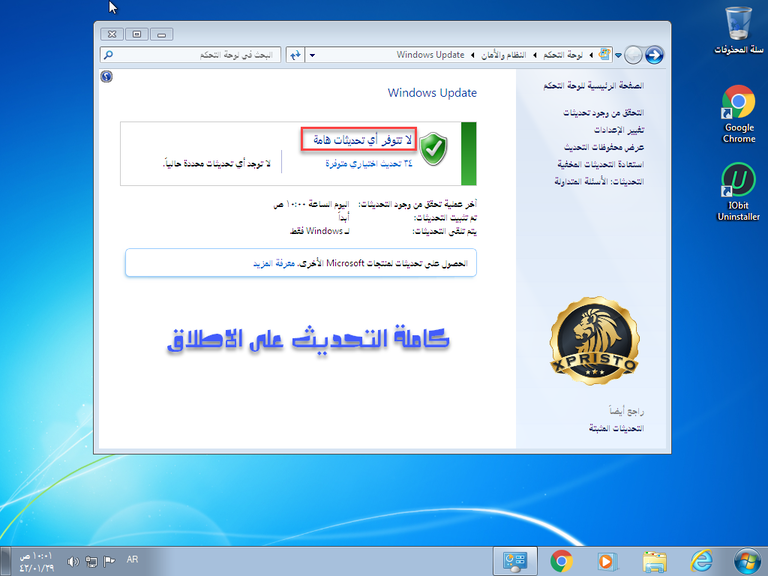Open the Action Center flag icon
Screen dimensions: 768x576
[x=109, y=561]
